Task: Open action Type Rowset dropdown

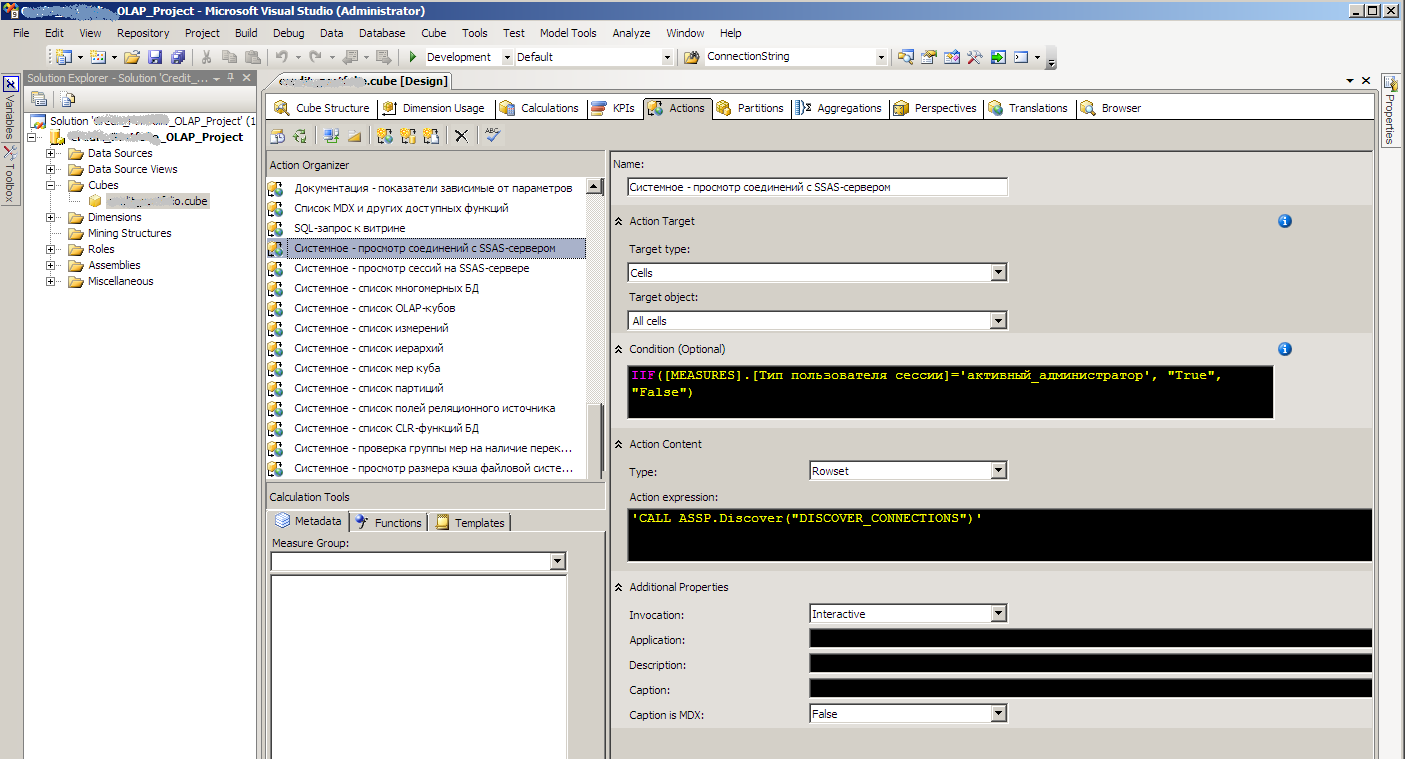Action: 998,471
